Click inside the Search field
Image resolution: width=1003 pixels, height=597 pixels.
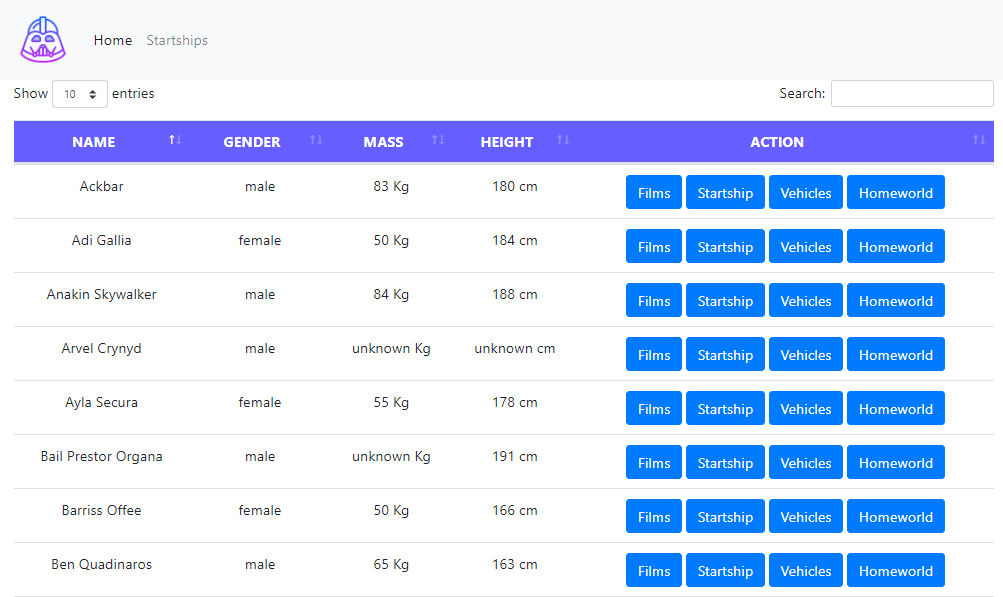911,93
